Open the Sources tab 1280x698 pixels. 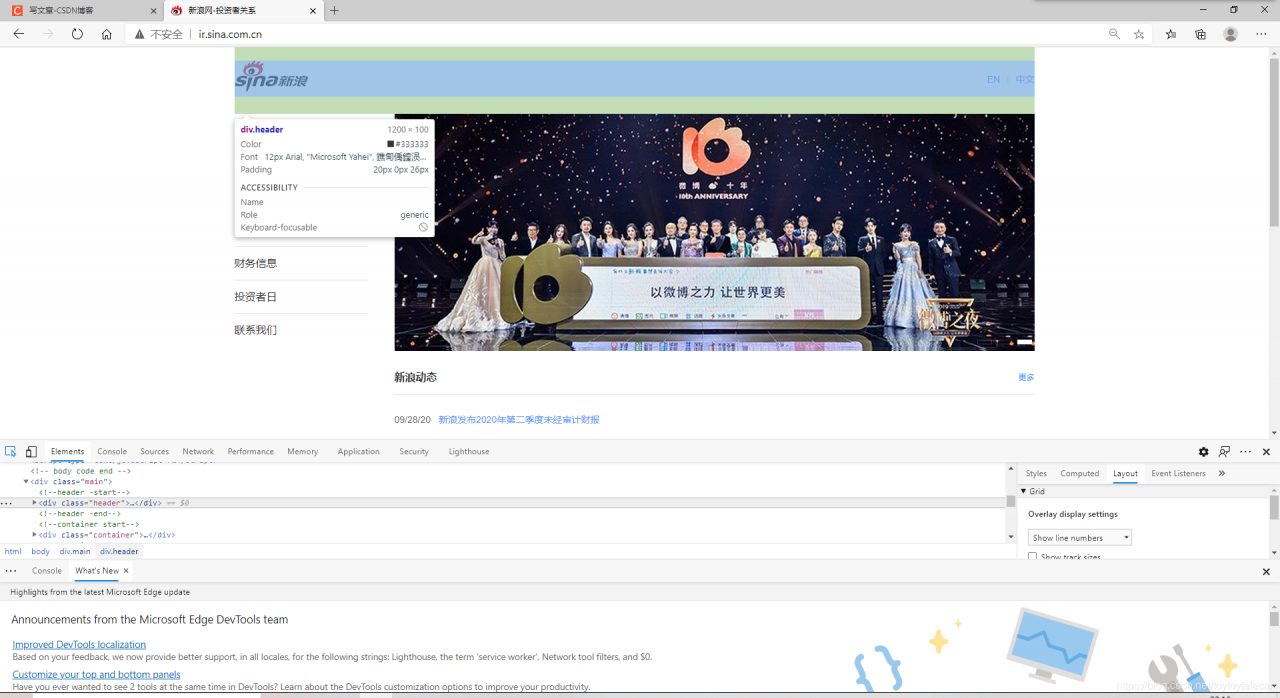(154, 452)
